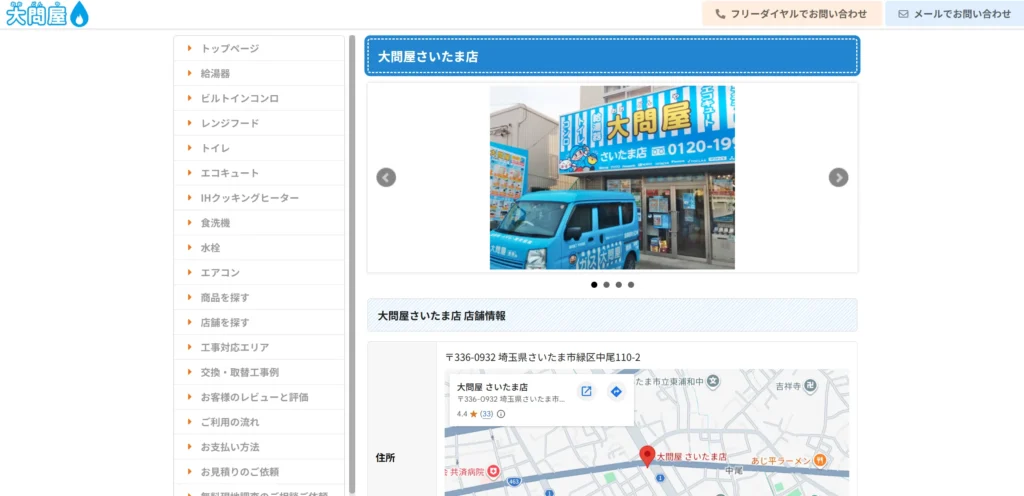The width and height of the screenshot is (1024, 496).
Task: Expand the エコキュート sidebar category
Action: click(229, 173)
